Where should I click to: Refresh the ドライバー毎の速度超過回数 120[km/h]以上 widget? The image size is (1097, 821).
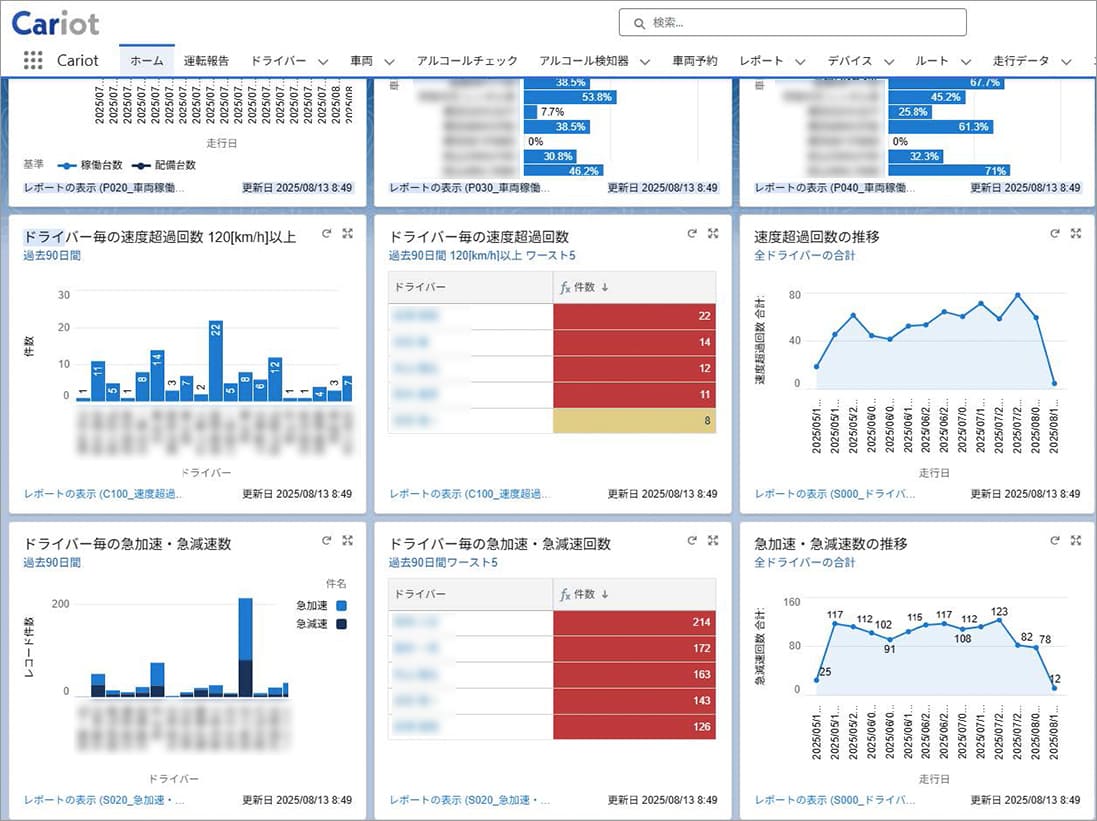326,233
